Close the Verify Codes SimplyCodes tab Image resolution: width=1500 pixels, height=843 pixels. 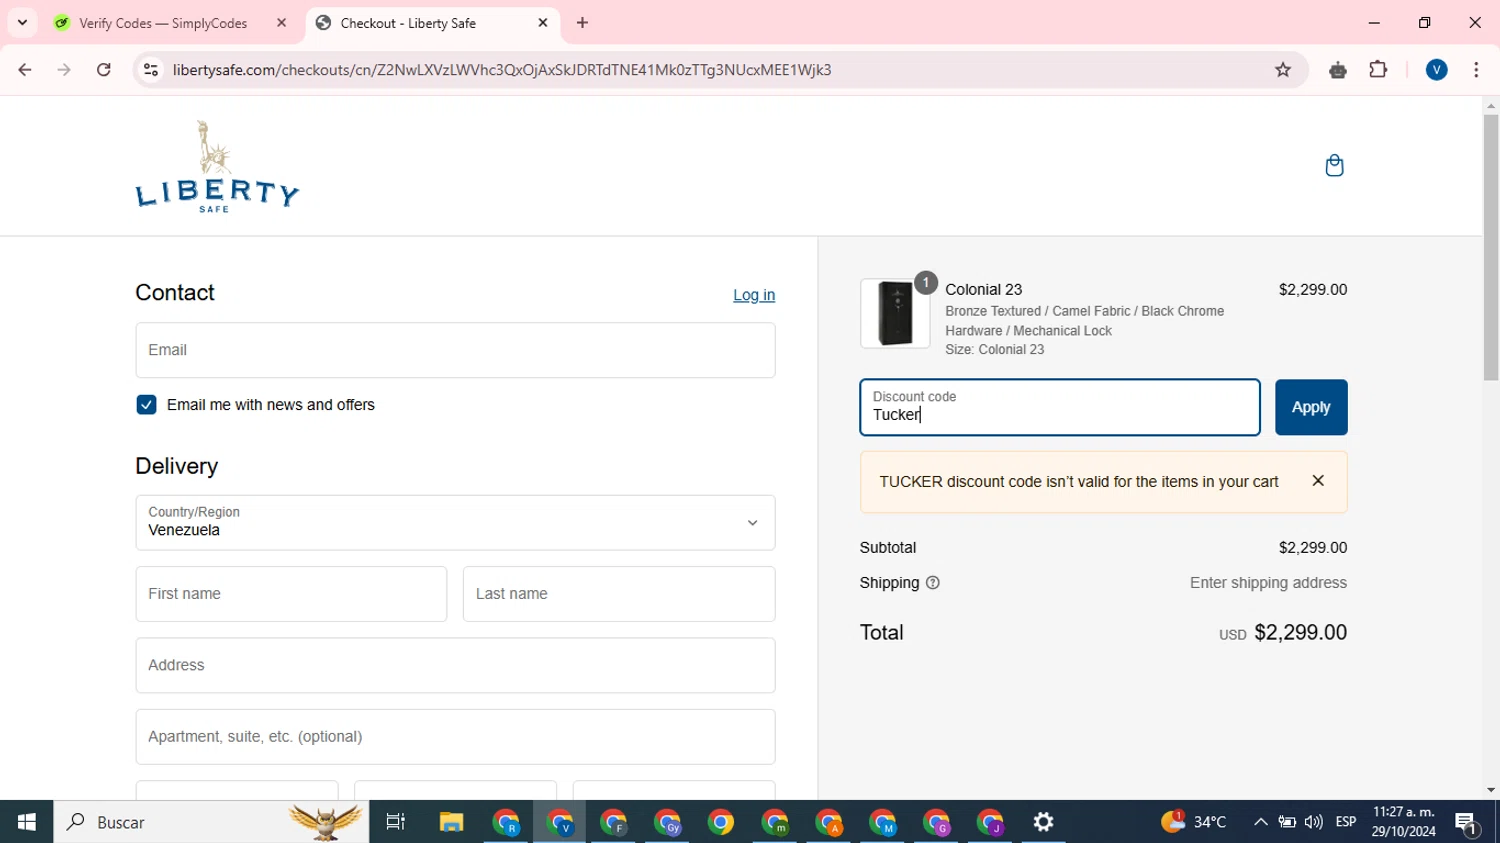pyautogui.click(x=281, y=23)
